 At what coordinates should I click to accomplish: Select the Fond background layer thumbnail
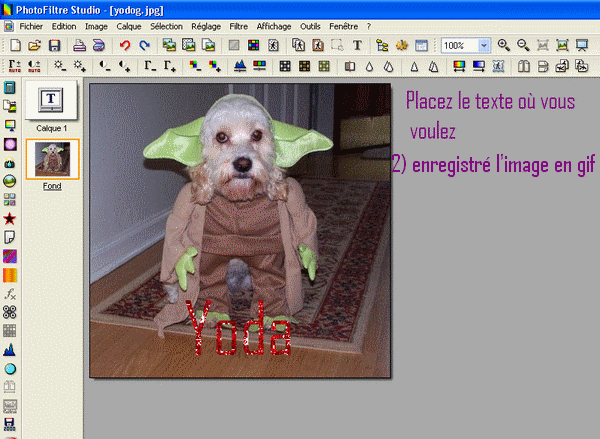tap(52, 159)
